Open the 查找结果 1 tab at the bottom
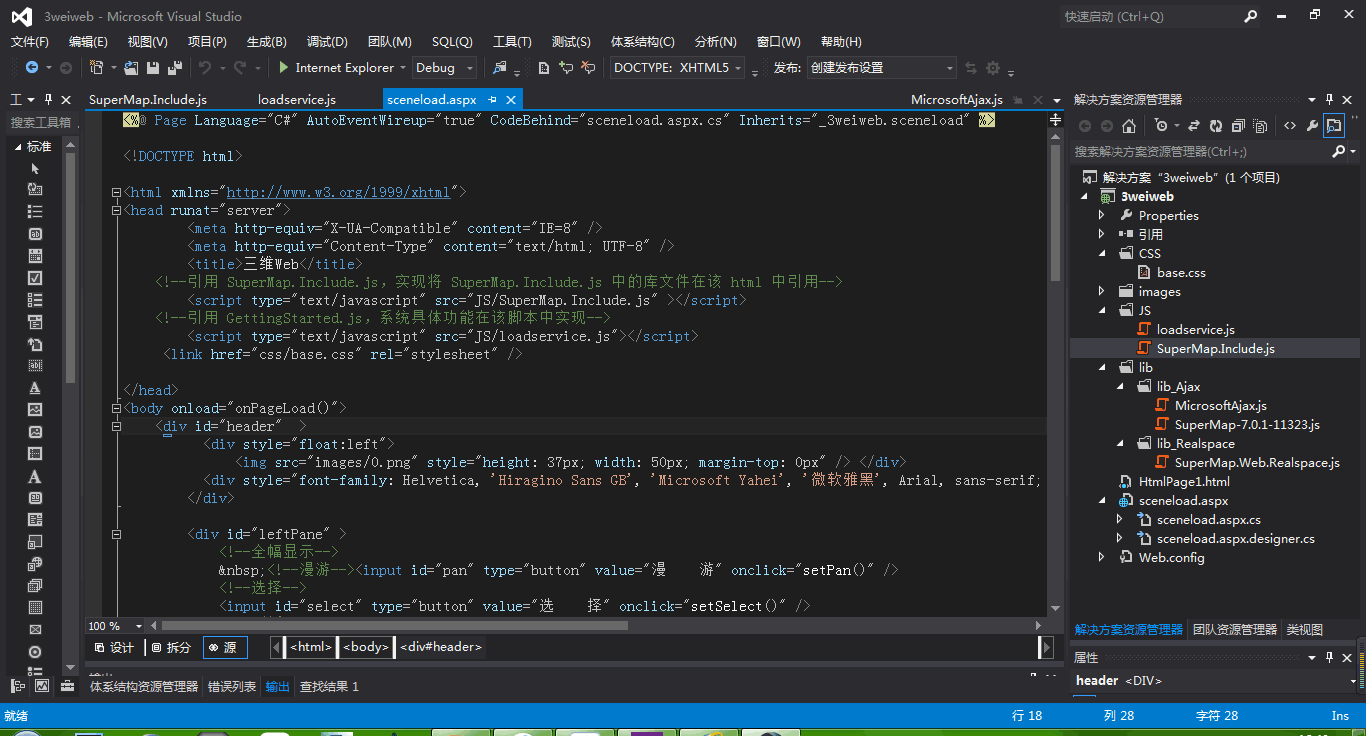 click(x=329, y=687)
